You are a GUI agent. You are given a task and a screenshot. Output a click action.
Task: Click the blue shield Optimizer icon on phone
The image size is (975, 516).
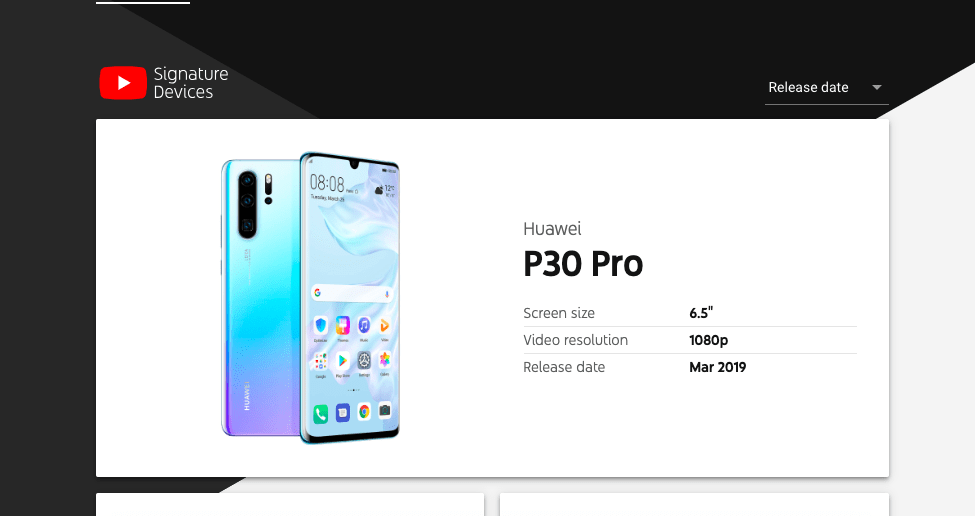coord(321,325)
